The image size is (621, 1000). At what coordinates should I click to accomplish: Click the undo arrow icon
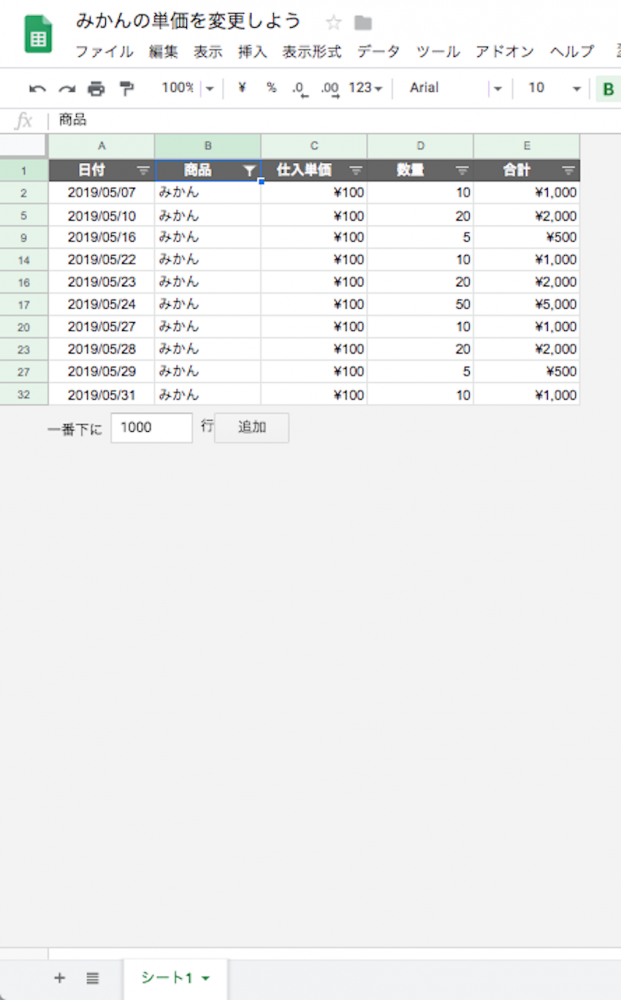(37, 88)
